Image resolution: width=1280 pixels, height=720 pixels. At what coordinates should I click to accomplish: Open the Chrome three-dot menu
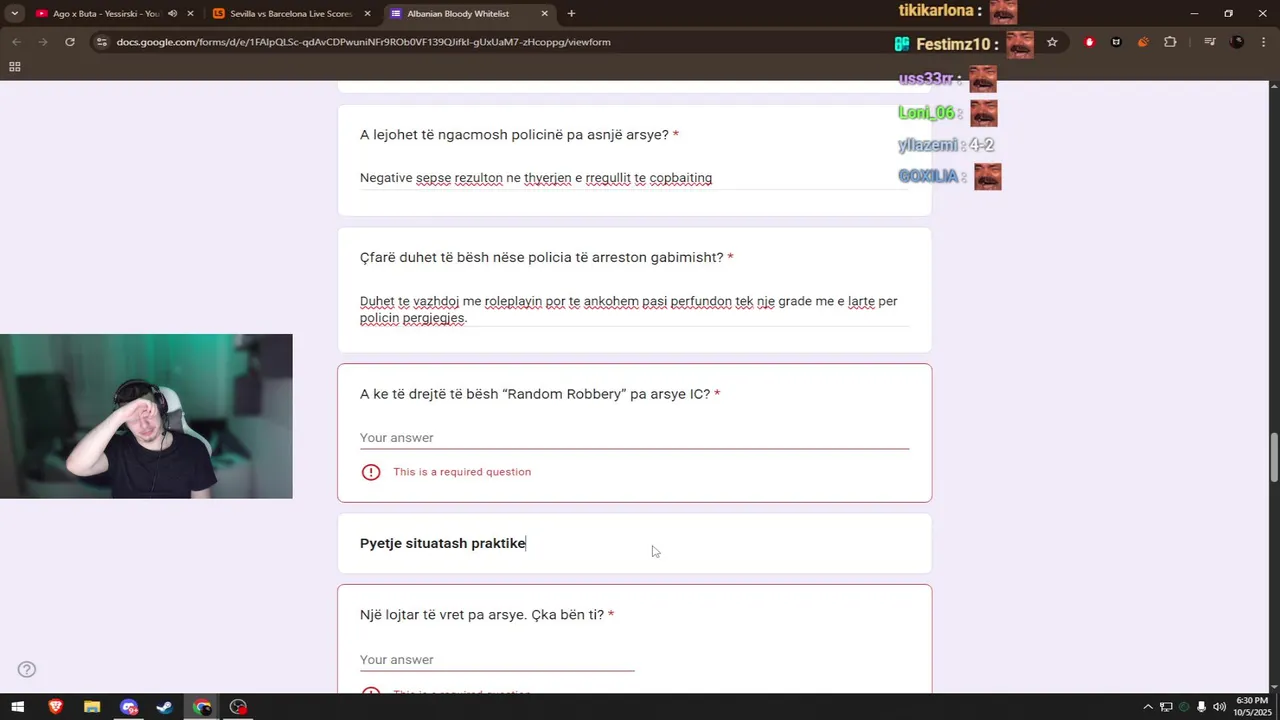pos(1264,42)
